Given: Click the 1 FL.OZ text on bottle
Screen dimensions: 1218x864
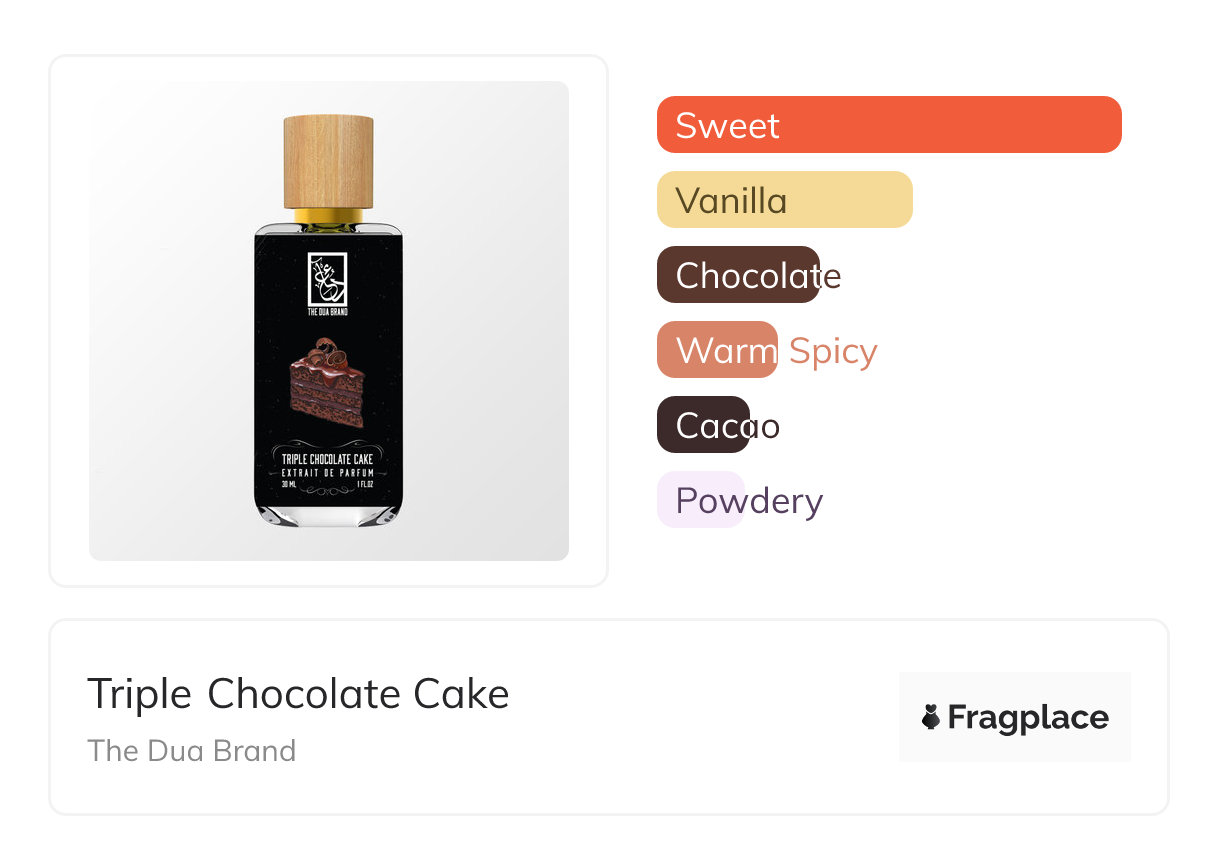Looking at the screenshot, I should [366, 485].
